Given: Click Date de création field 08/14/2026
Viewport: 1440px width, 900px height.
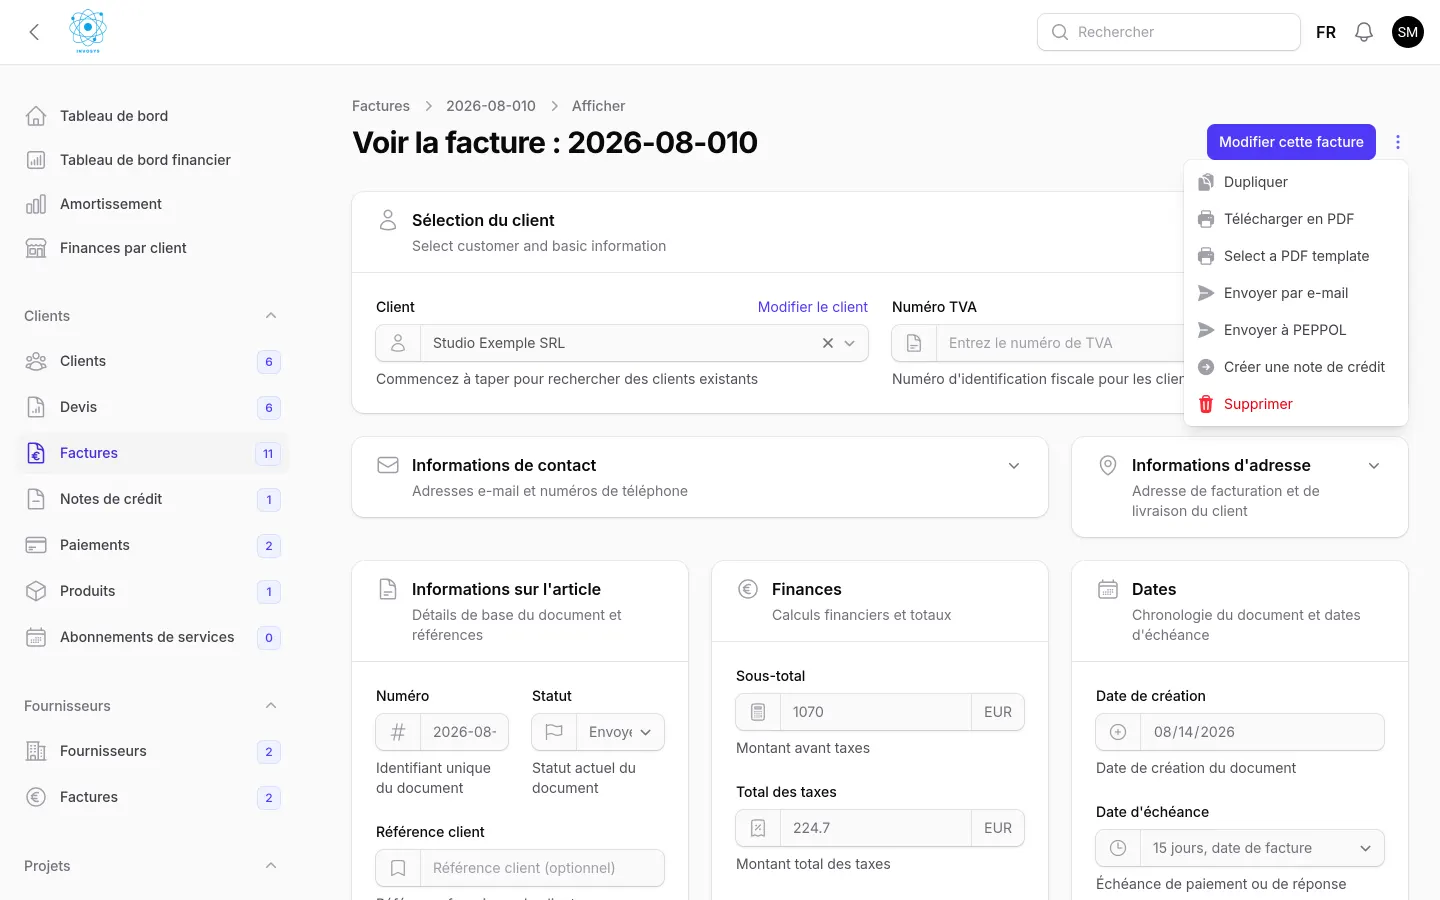Looking at the screenshot, I should tap(1262, 732).
